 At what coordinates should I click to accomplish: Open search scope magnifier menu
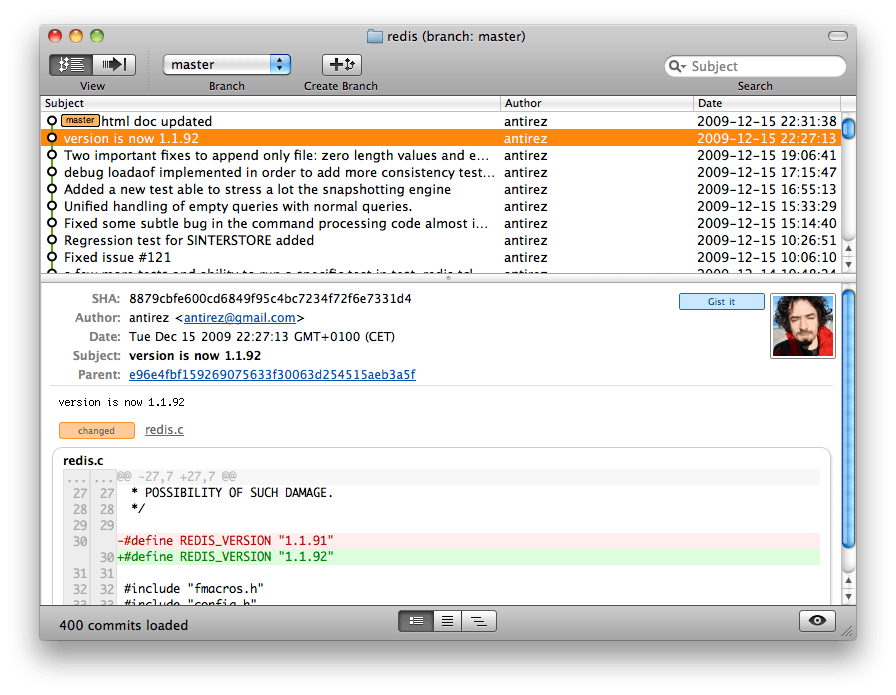tap(677, 66)
